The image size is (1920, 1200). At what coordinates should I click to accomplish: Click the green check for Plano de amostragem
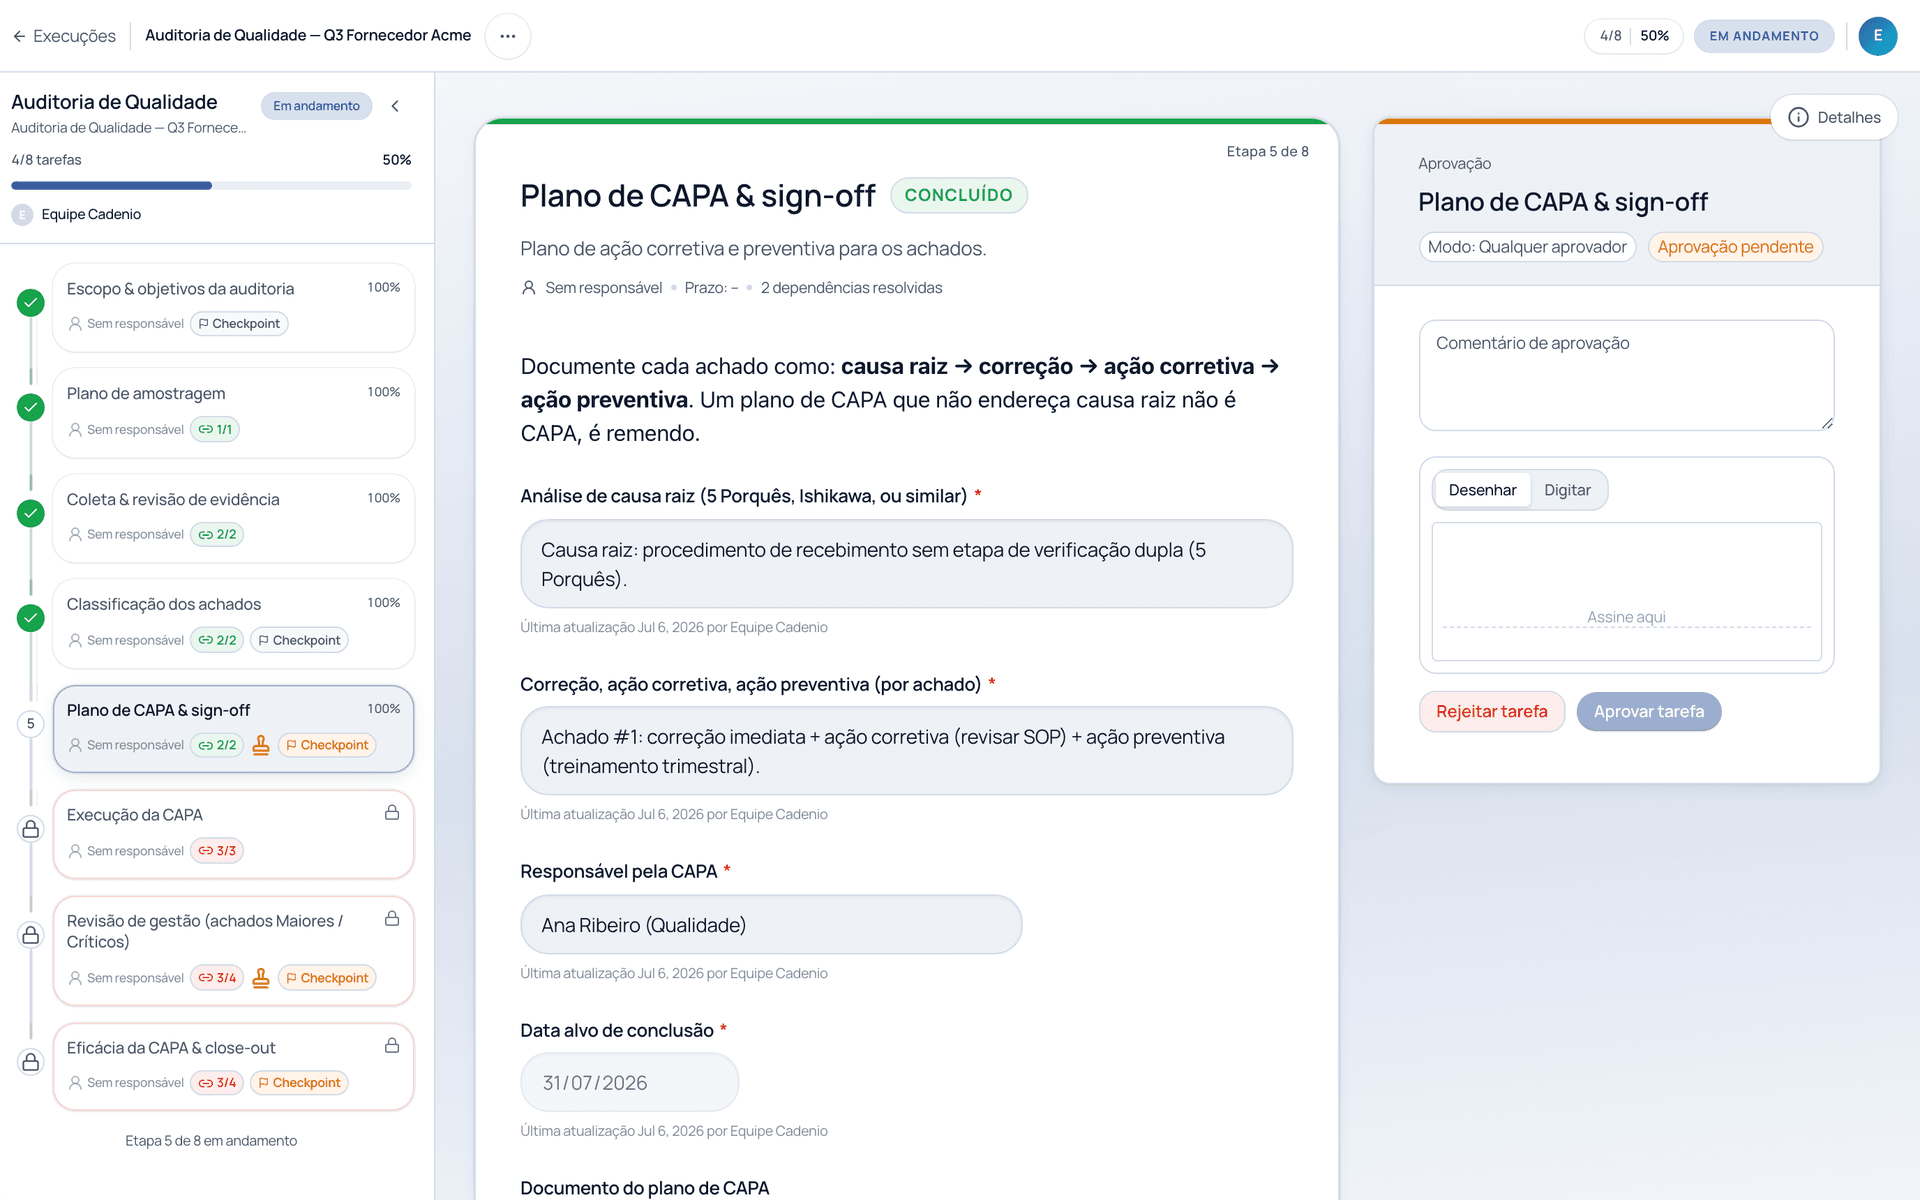pos(31,407)
